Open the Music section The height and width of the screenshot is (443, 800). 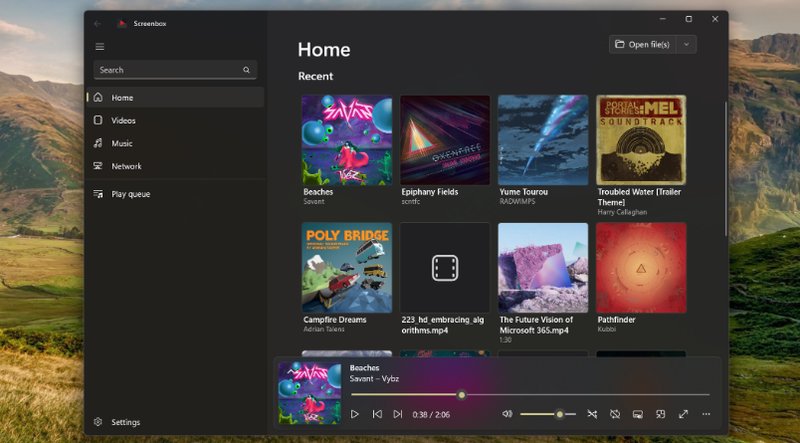pyautogui.click(x=122, y=143)
